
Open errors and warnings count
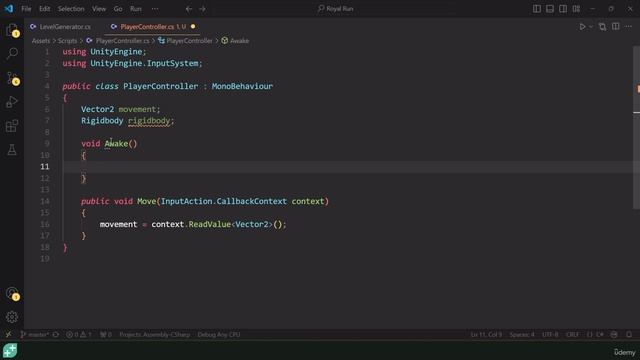pyautogui.click(x=79, y=334)
